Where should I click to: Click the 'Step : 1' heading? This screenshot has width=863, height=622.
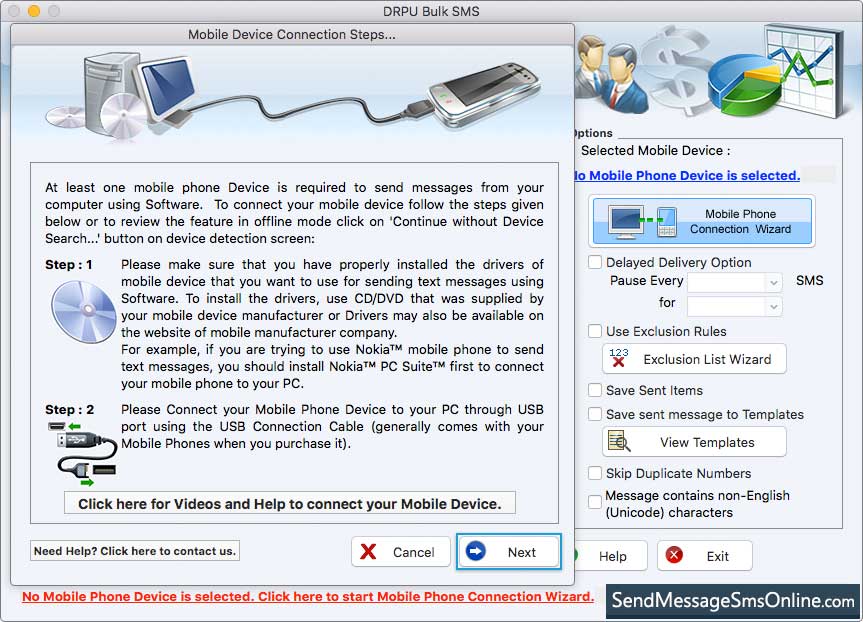pos(69,265)
